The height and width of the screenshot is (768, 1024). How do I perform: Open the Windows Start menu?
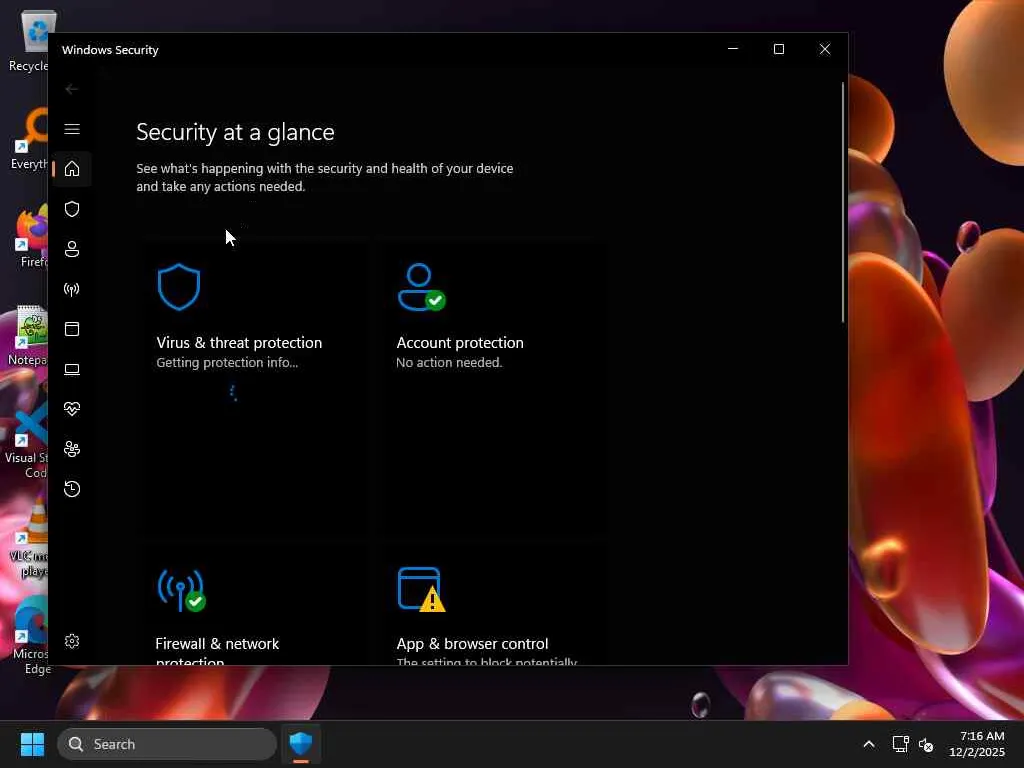tap(32, 744)
